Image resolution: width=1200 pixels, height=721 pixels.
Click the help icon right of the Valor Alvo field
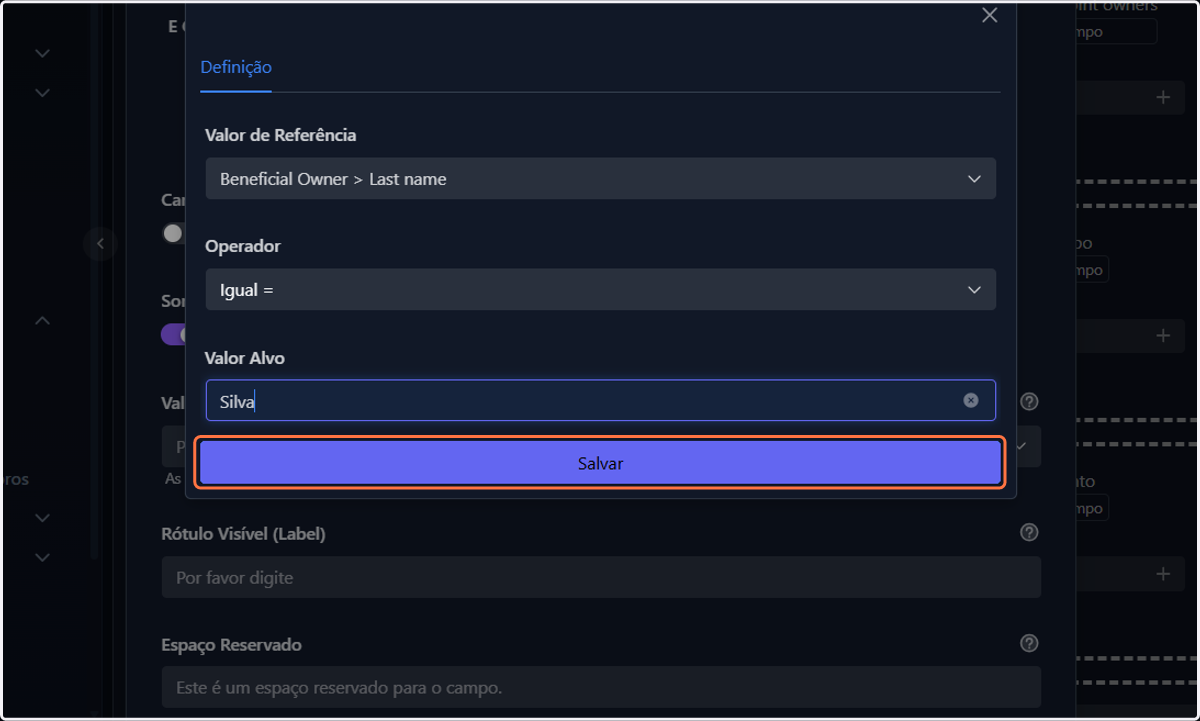[x=1029, y=402]
